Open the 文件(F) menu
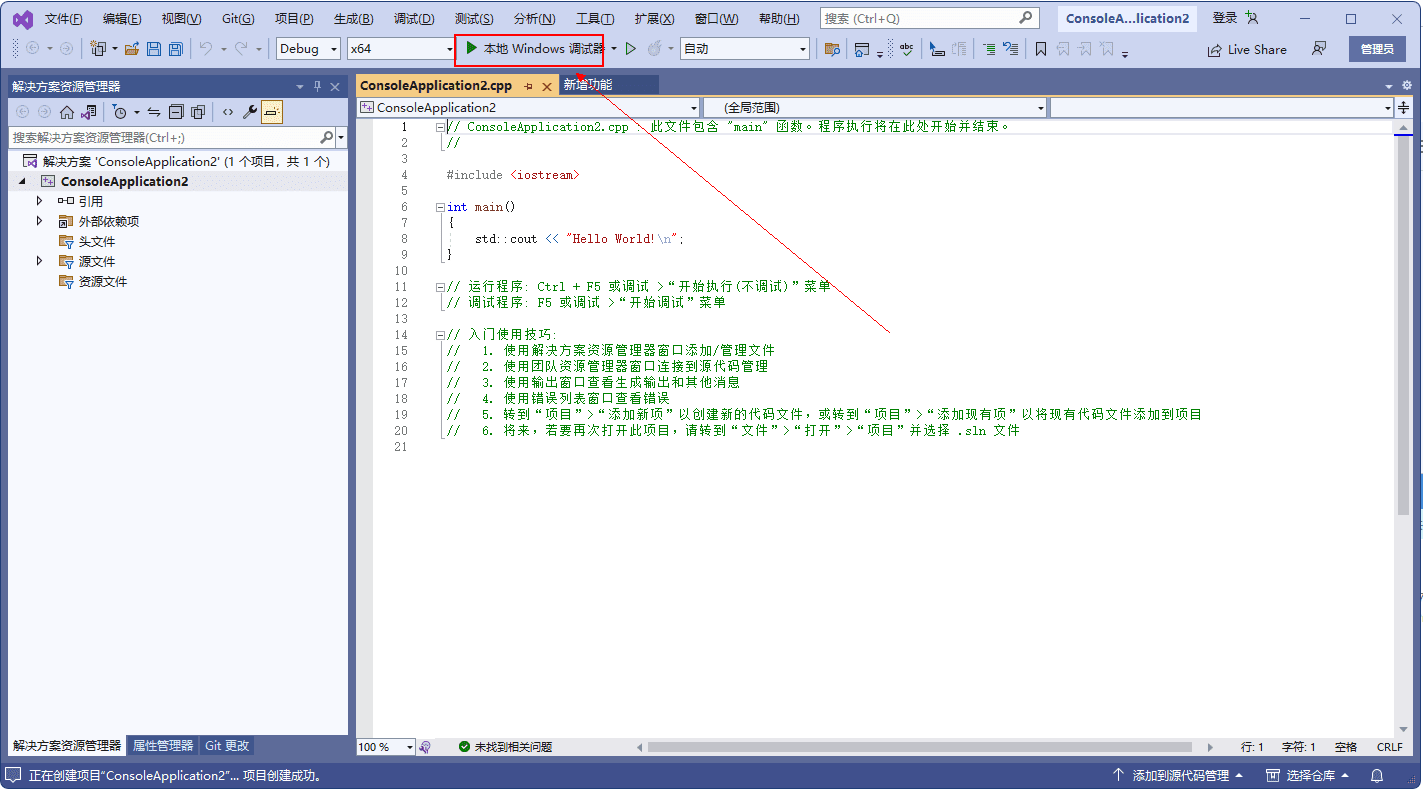 coord(64,19)
